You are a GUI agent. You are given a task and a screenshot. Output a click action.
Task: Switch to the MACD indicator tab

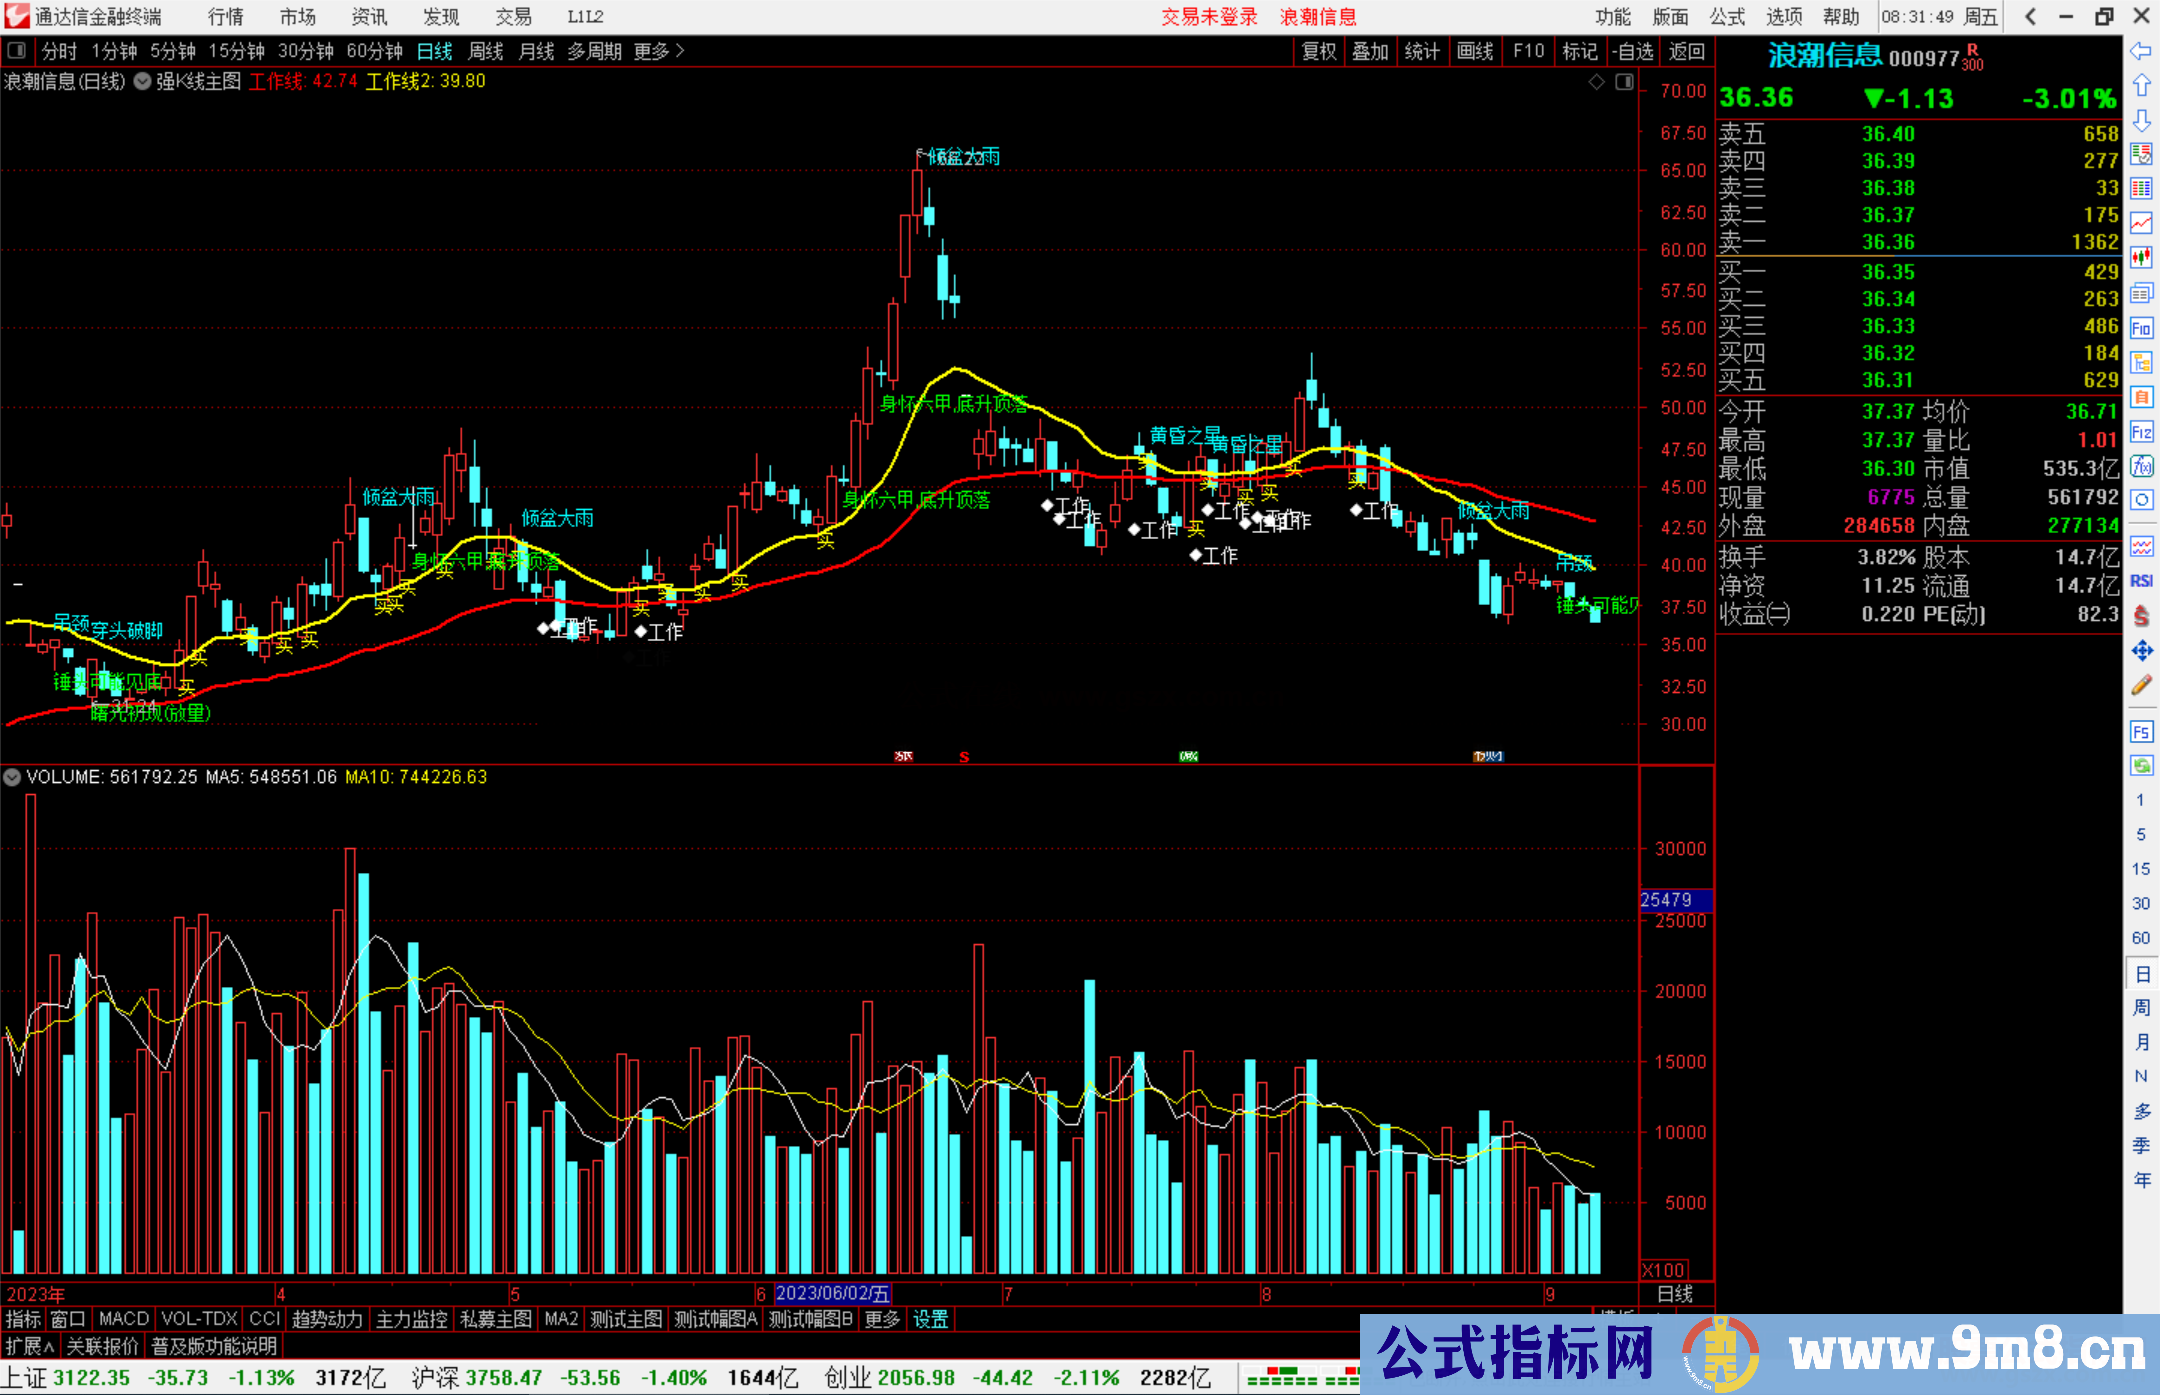pyautogui.click(x=124, y=1319)
